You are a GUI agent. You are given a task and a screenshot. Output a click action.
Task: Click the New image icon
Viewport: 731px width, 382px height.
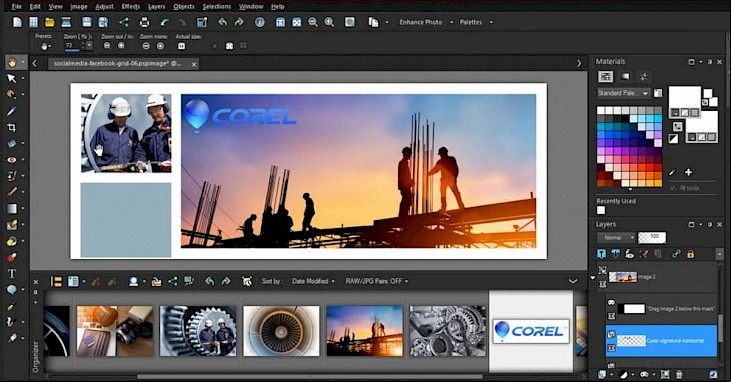(17, 22)
